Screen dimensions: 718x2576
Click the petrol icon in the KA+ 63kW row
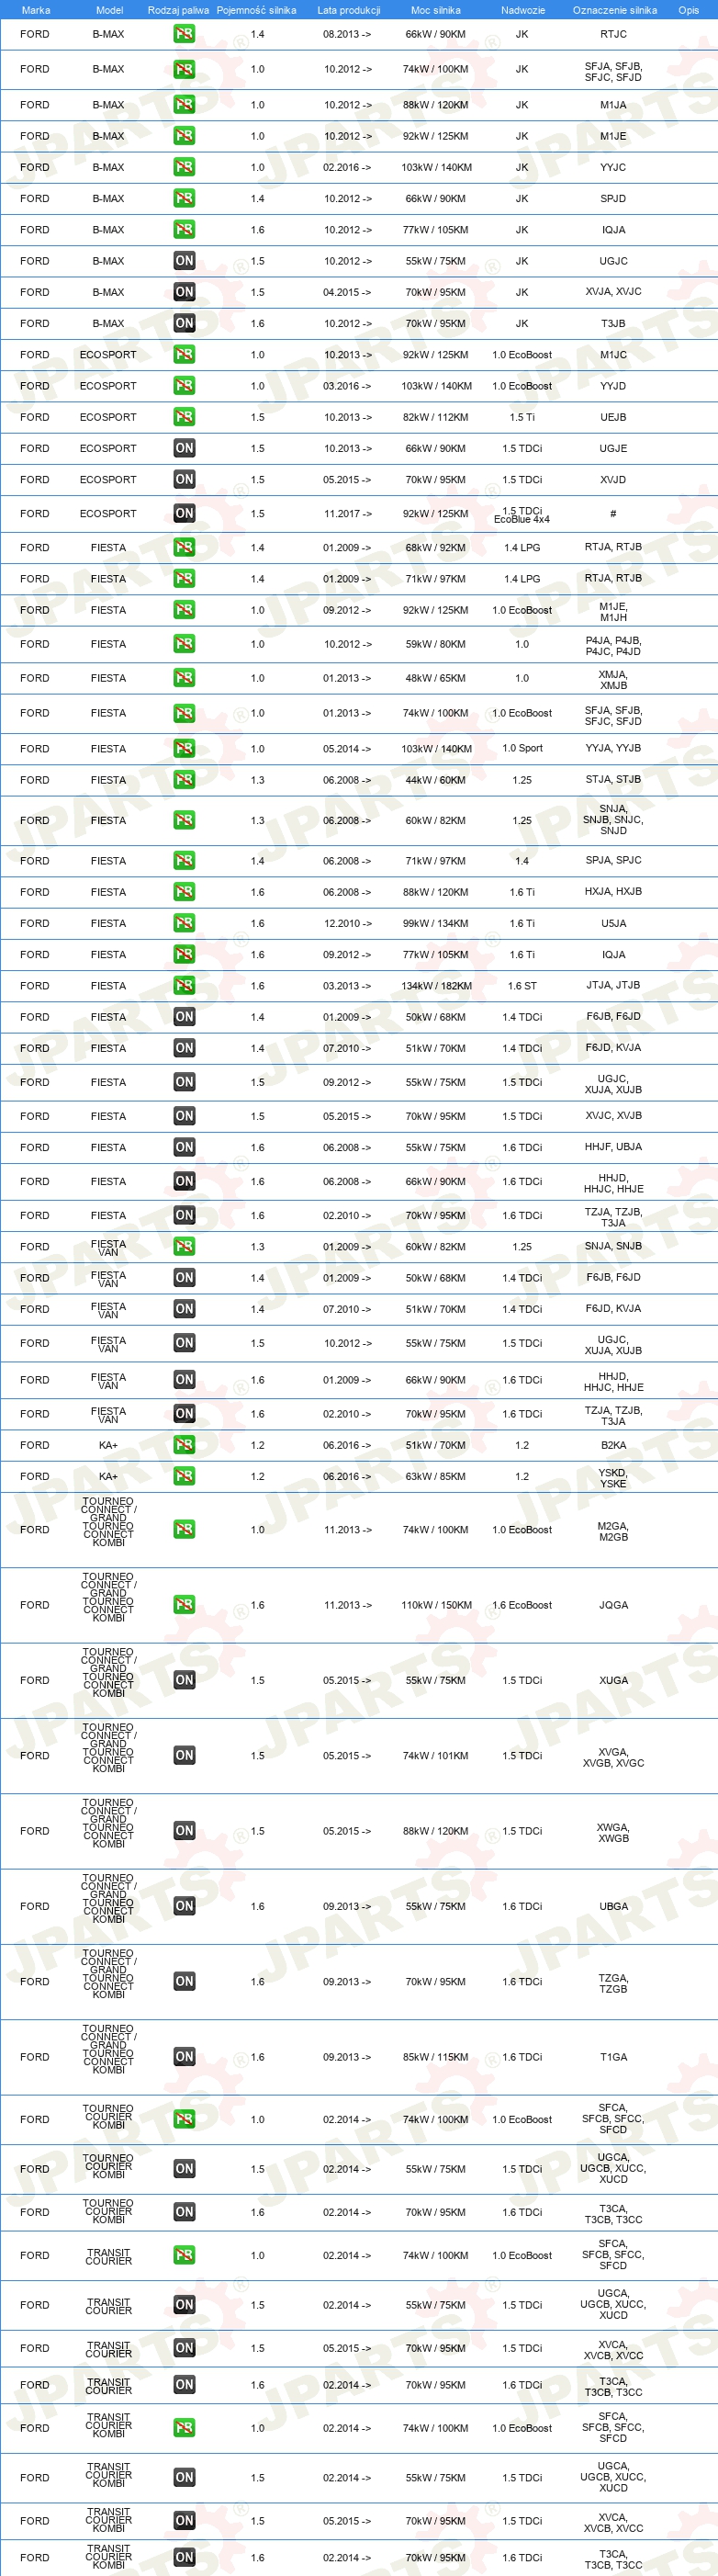point(184,1476)
